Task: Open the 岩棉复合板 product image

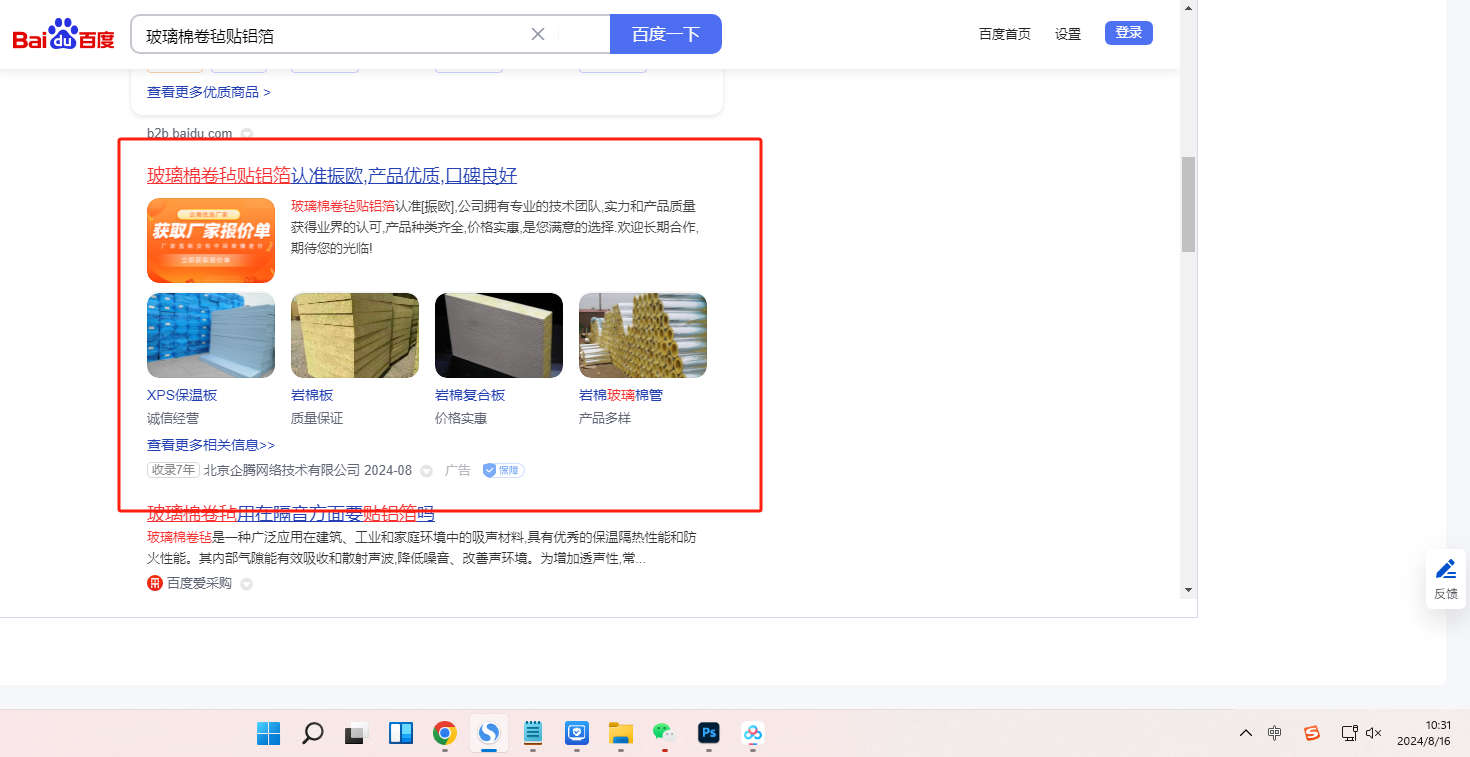Action: (499, 335)
